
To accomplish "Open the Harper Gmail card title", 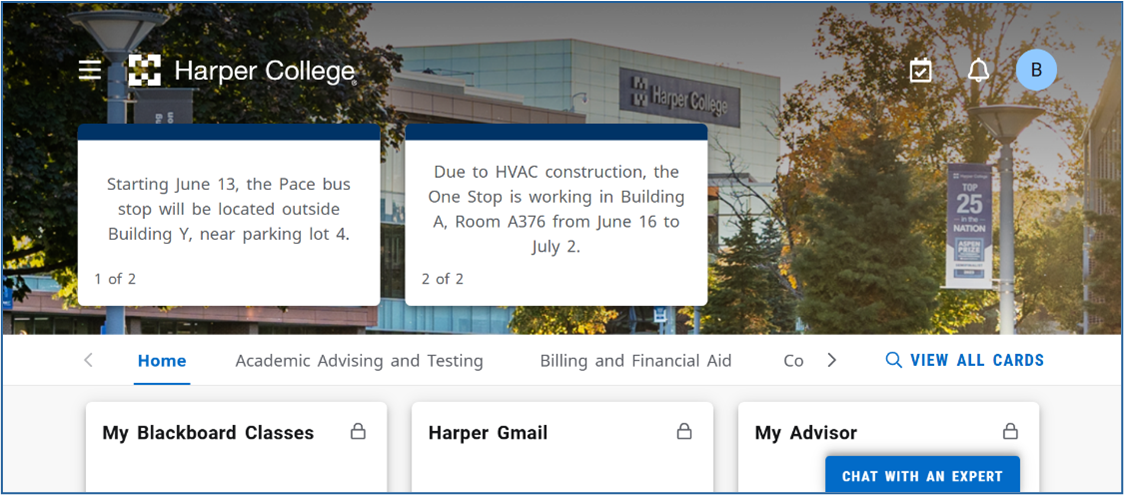I will [488, 433].
